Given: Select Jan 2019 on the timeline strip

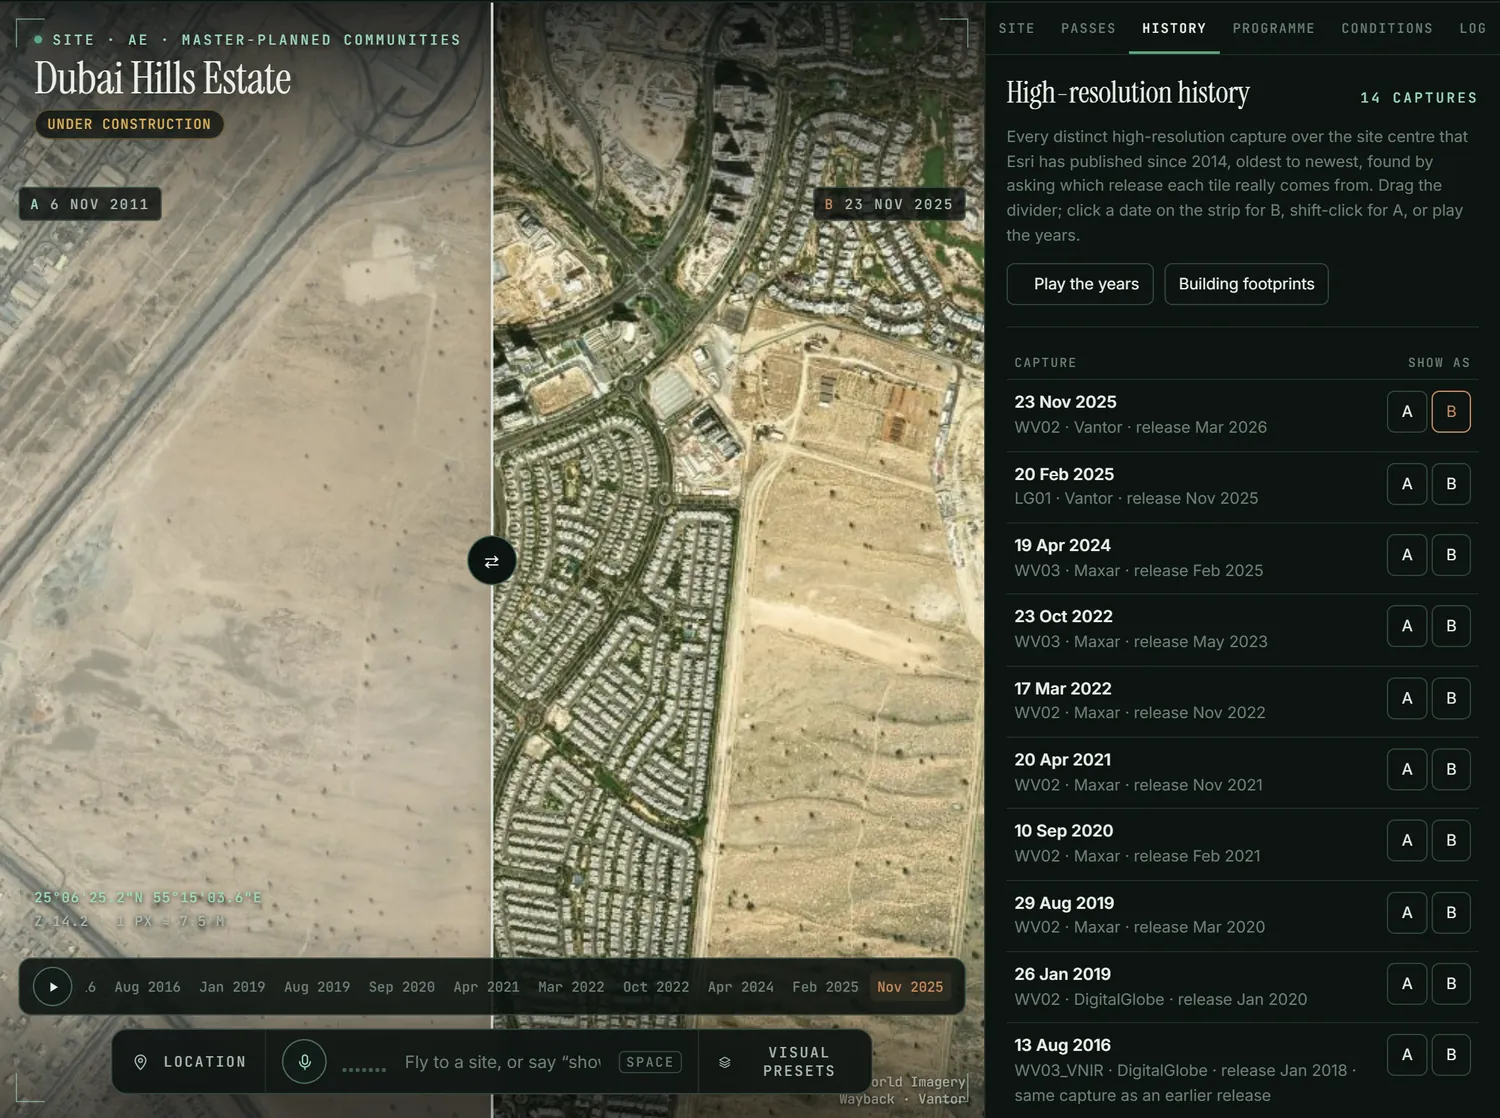Looking at the screenshot, I should pyautogui.click(x=233, y=987).
